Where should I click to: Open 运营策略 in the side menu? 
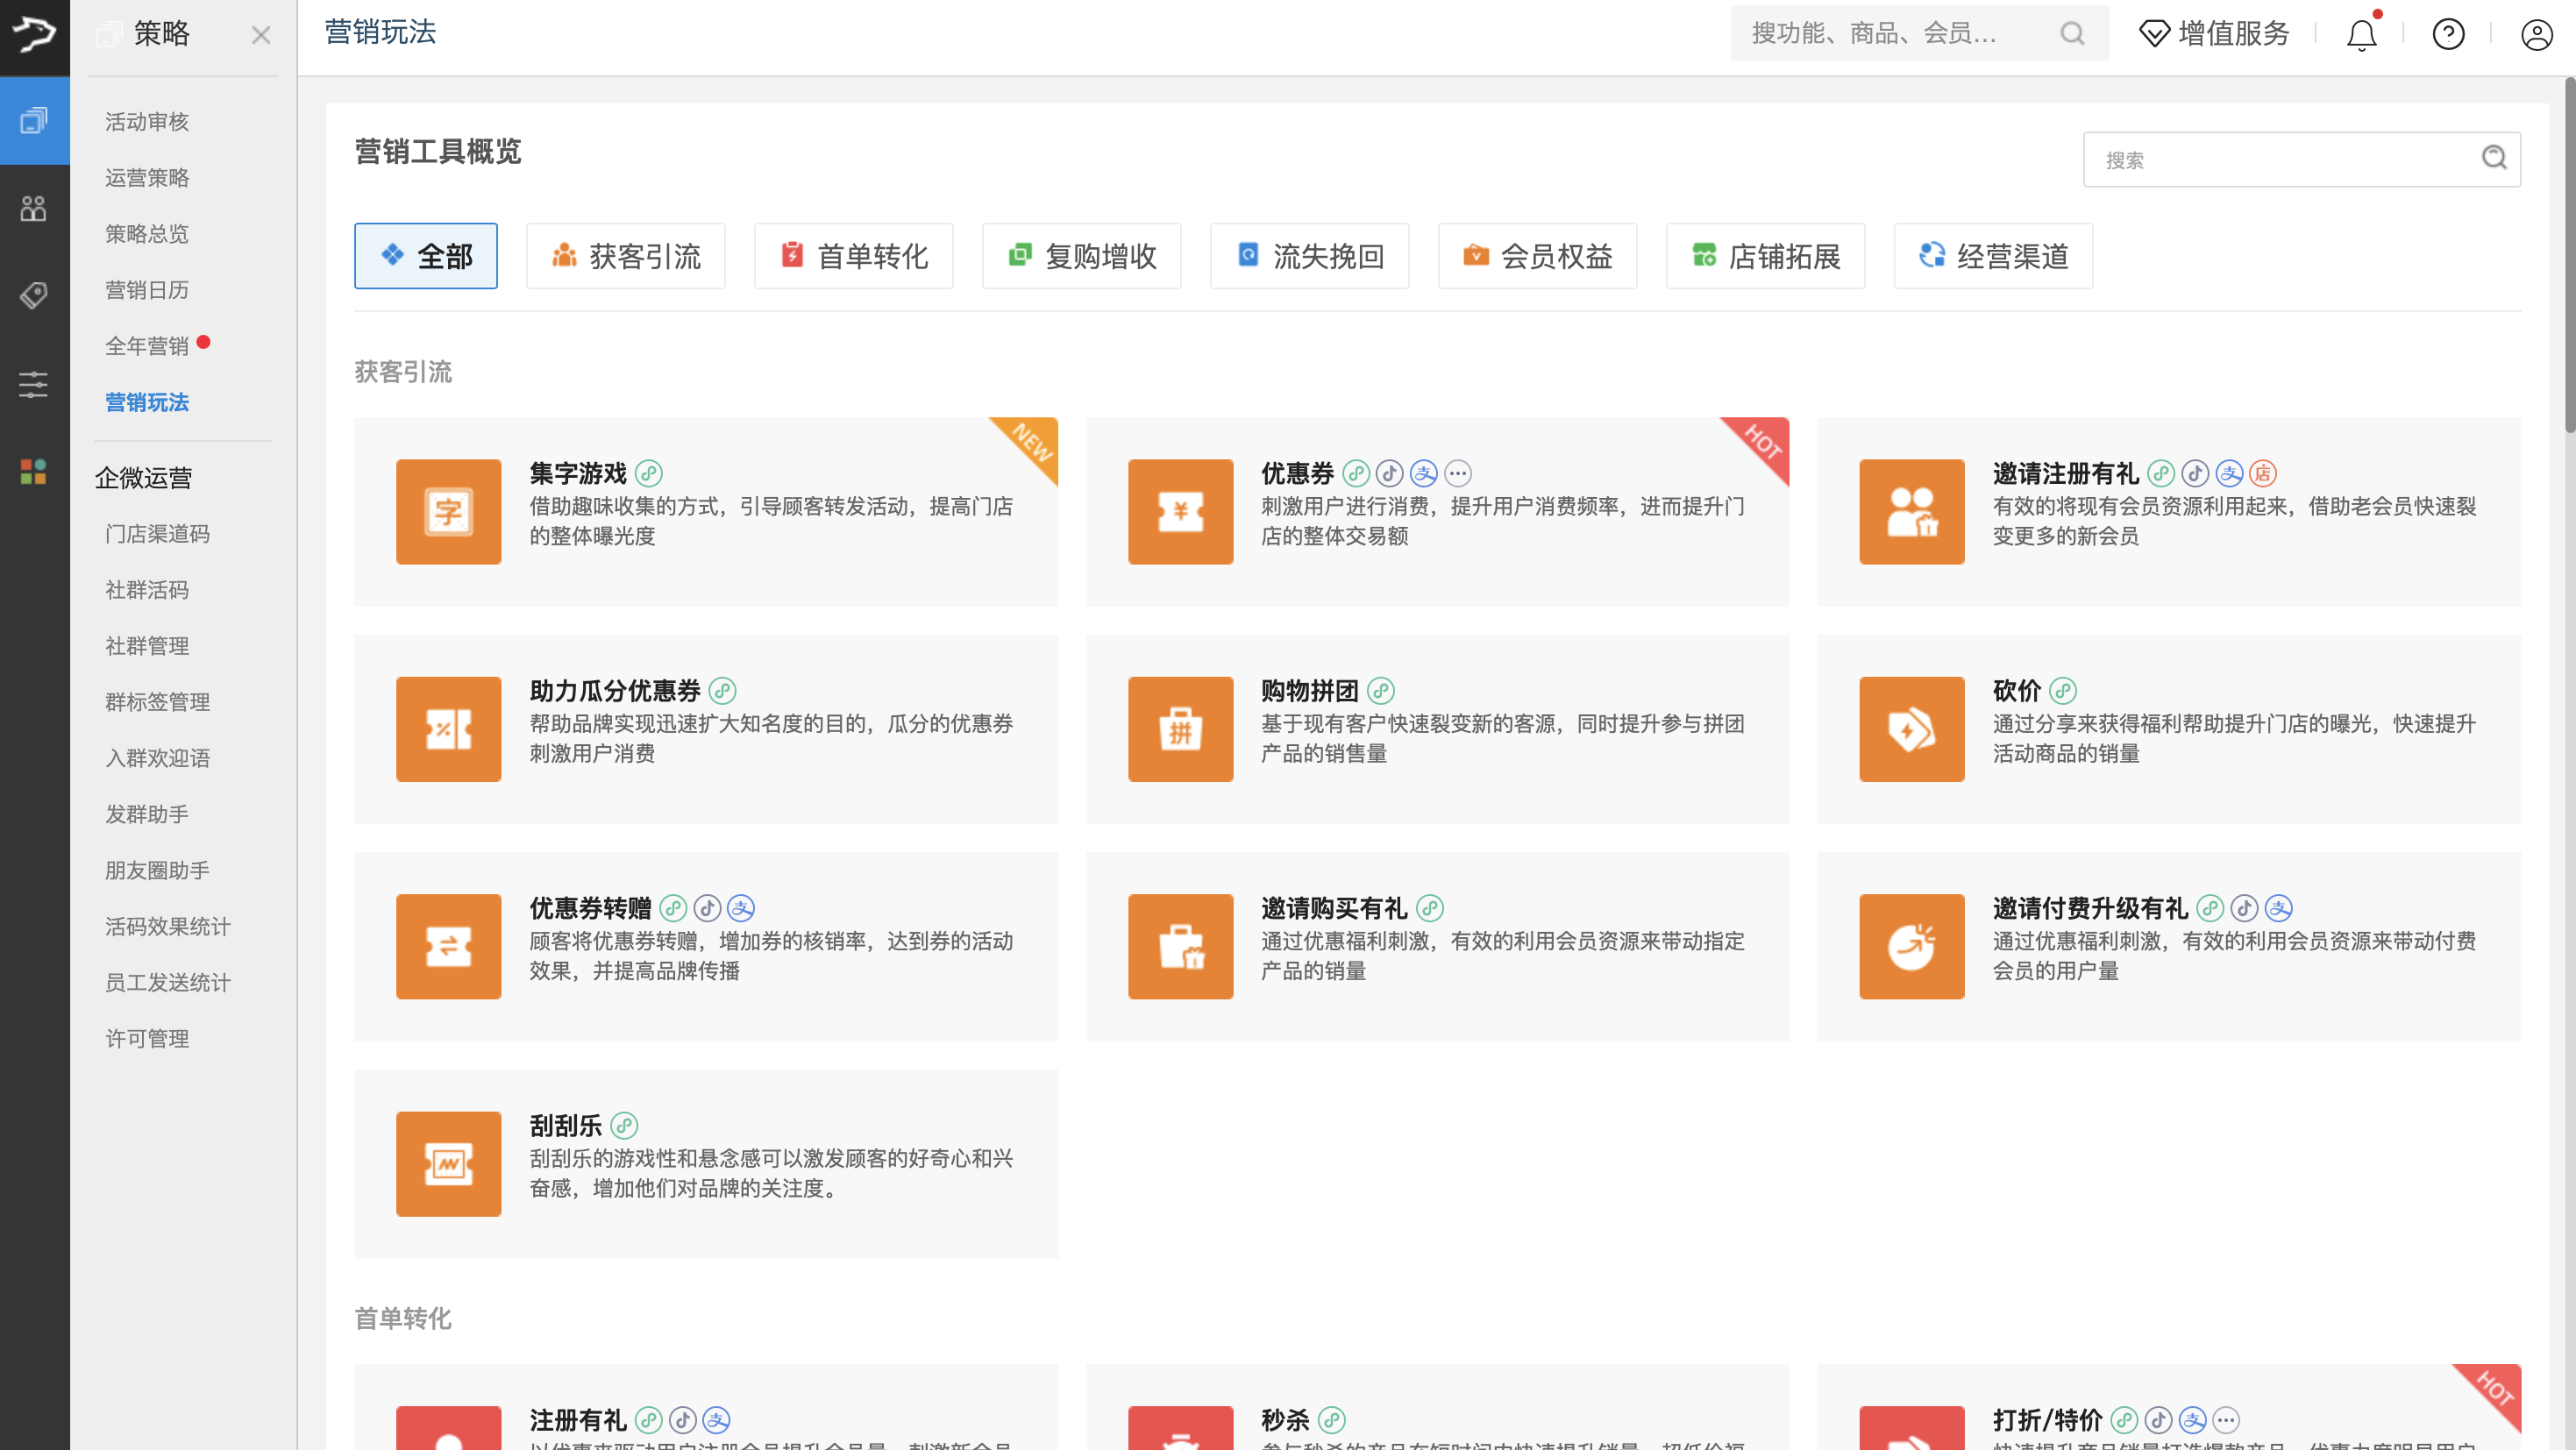click(147, 178)
